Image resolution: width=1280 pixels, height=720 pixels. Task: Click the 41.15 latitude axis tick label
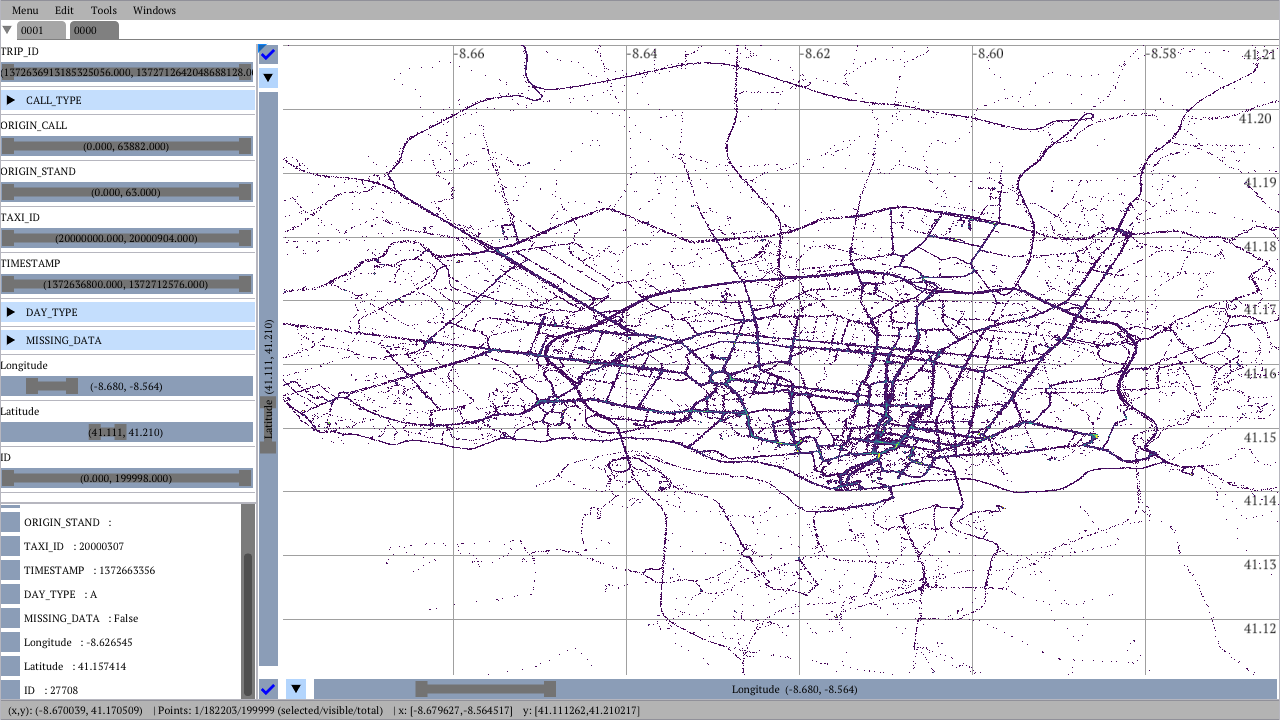[1259, 437]
